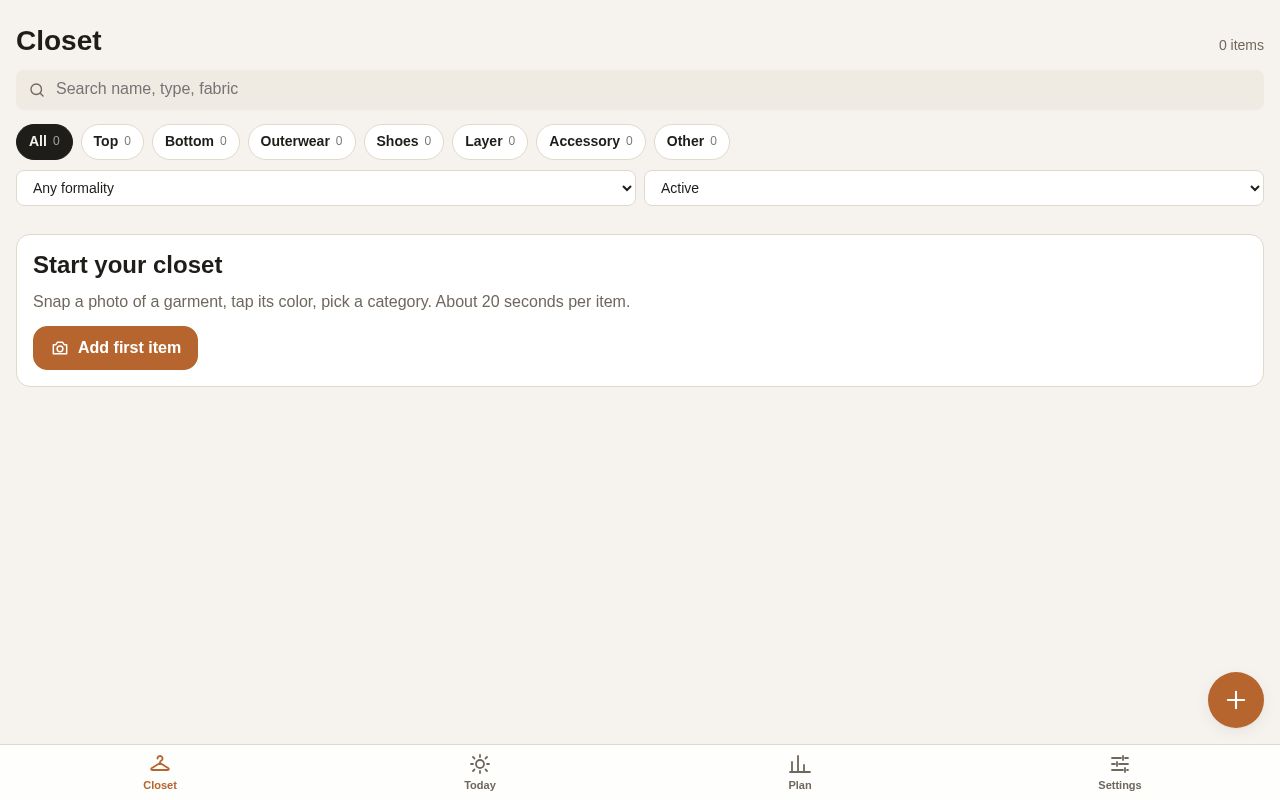Click the search magnifier icon
The width and height of the screenshot is (1280, 800).
[x=37, y=90]
